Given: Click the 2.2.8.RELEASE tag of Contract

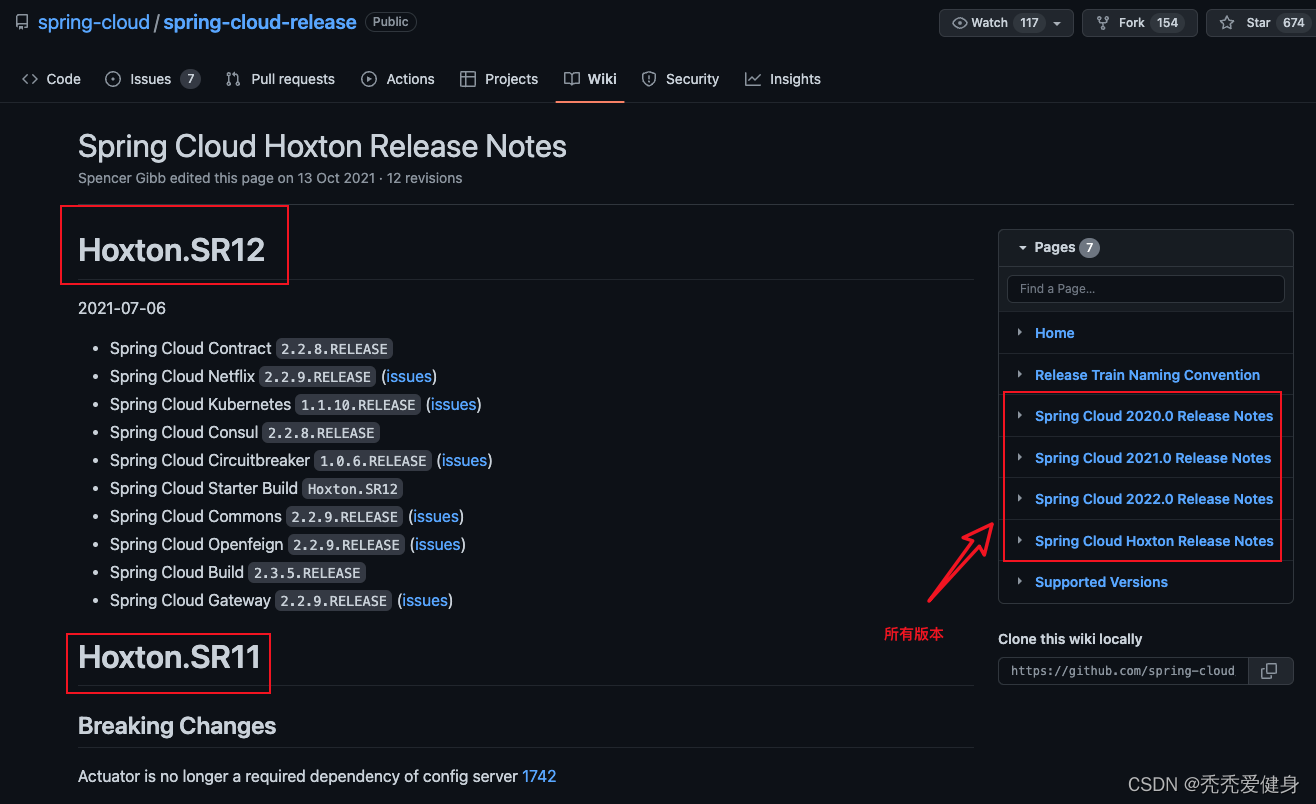Looking at the screenshot, I should coord(335,349).
